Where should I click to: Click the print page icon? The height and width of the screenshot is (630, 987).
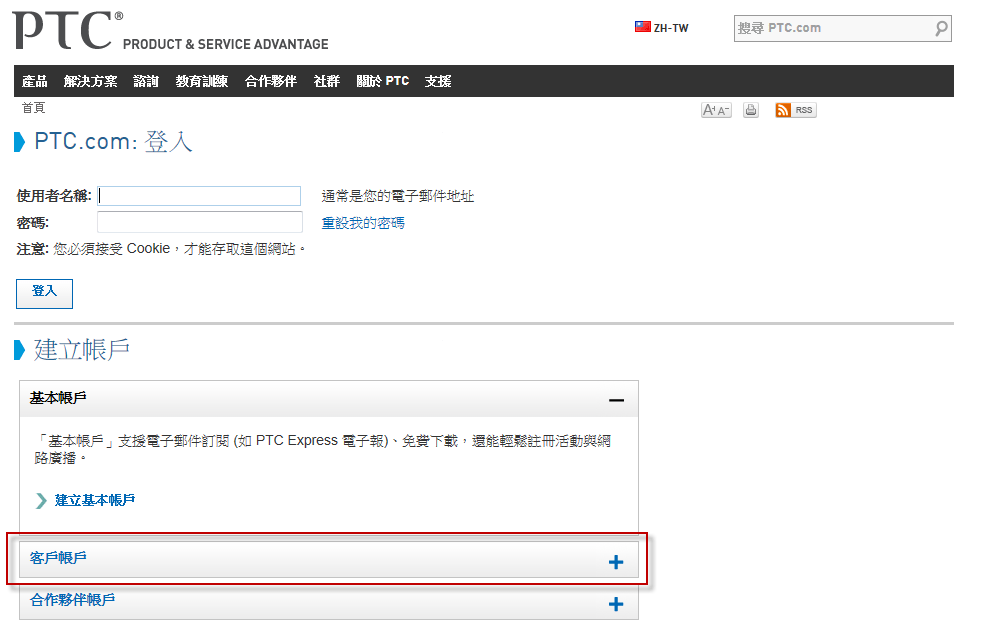[x=751, y=110]
